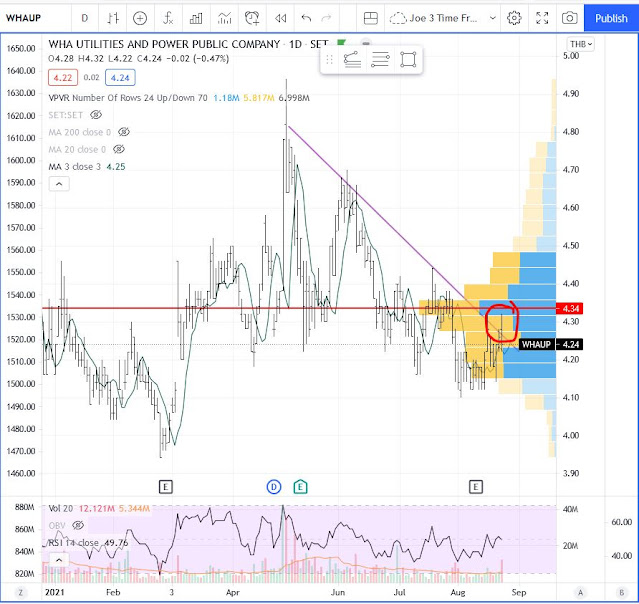Select the RSI 14 close legend
The image size is (639, 604).
(x=73, y=543)
